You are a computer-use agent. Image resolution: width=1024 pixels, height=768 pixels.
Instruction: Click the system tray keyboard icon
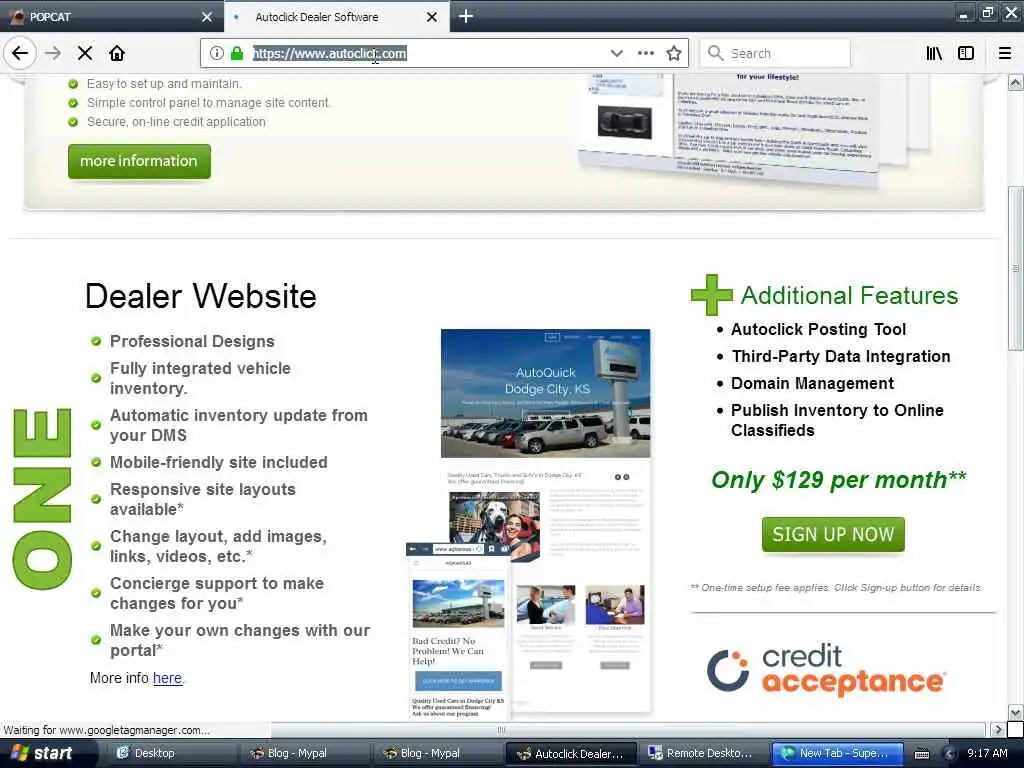922,754
